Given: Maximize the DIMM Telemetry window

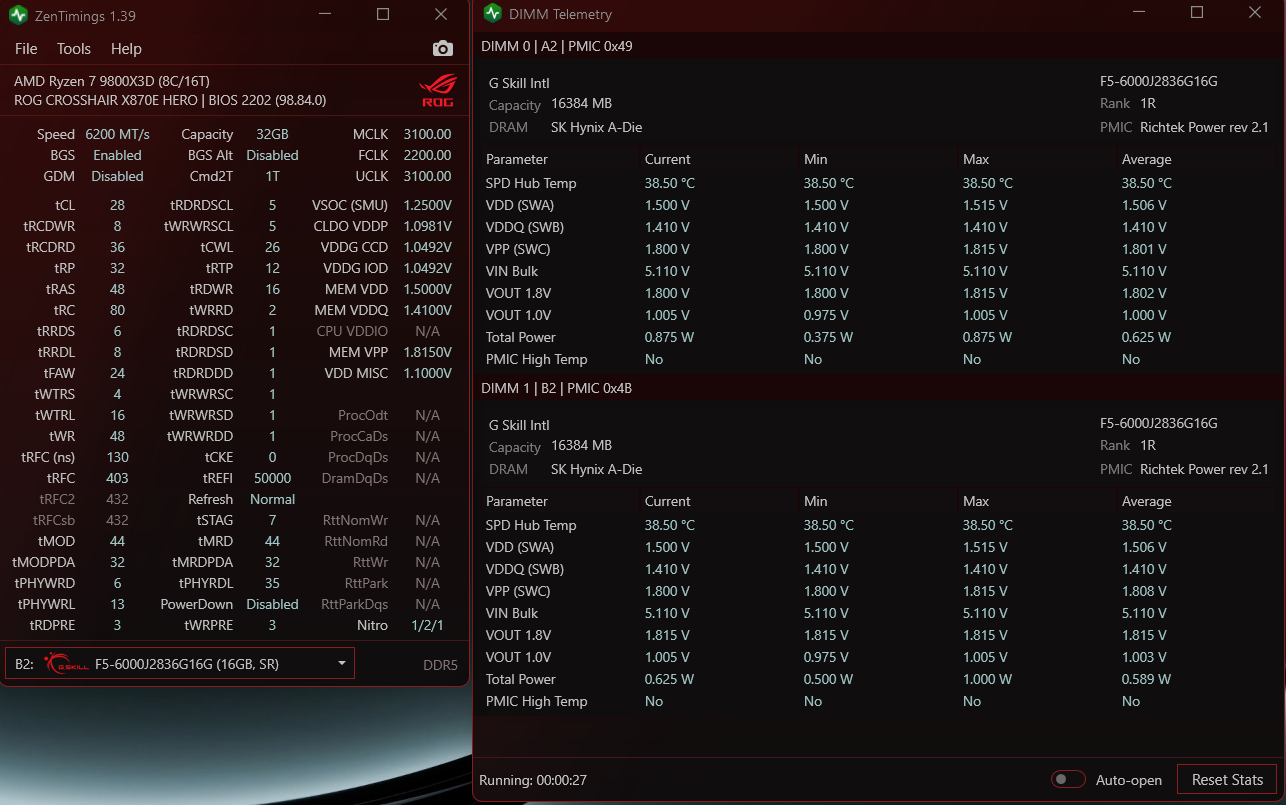Looking at the screenshot, I should coord(1197,13).
